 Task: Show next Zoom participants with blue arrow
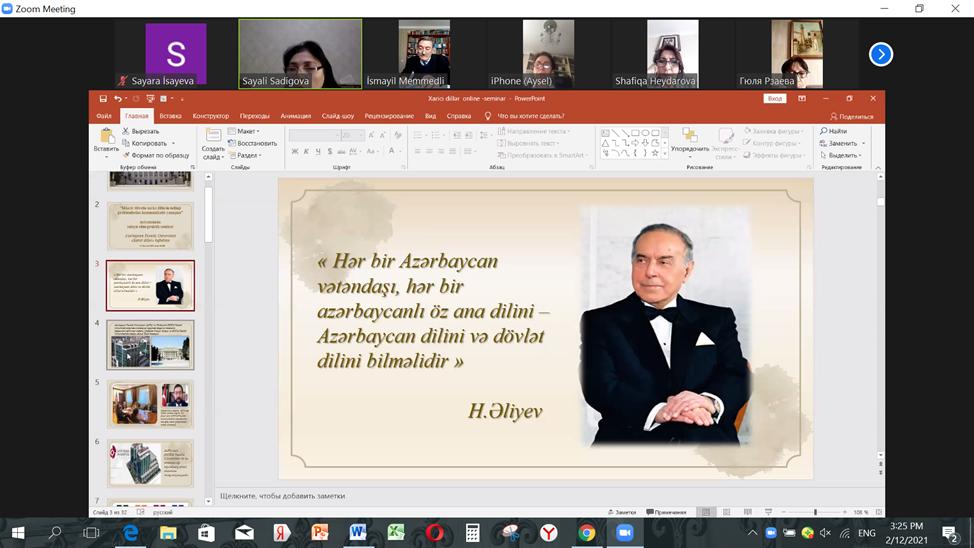[x=881, y=55]
